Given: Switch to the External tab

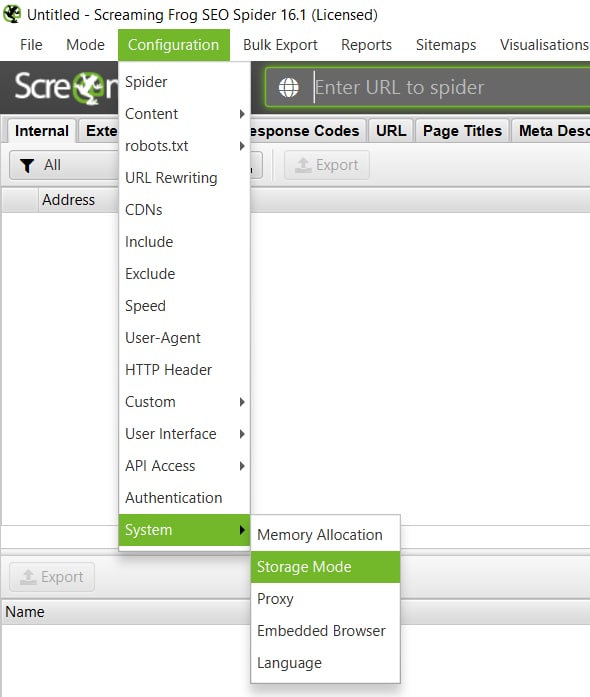Looking at the screenshot, I should pyautogui.click(x=100, y=131).
